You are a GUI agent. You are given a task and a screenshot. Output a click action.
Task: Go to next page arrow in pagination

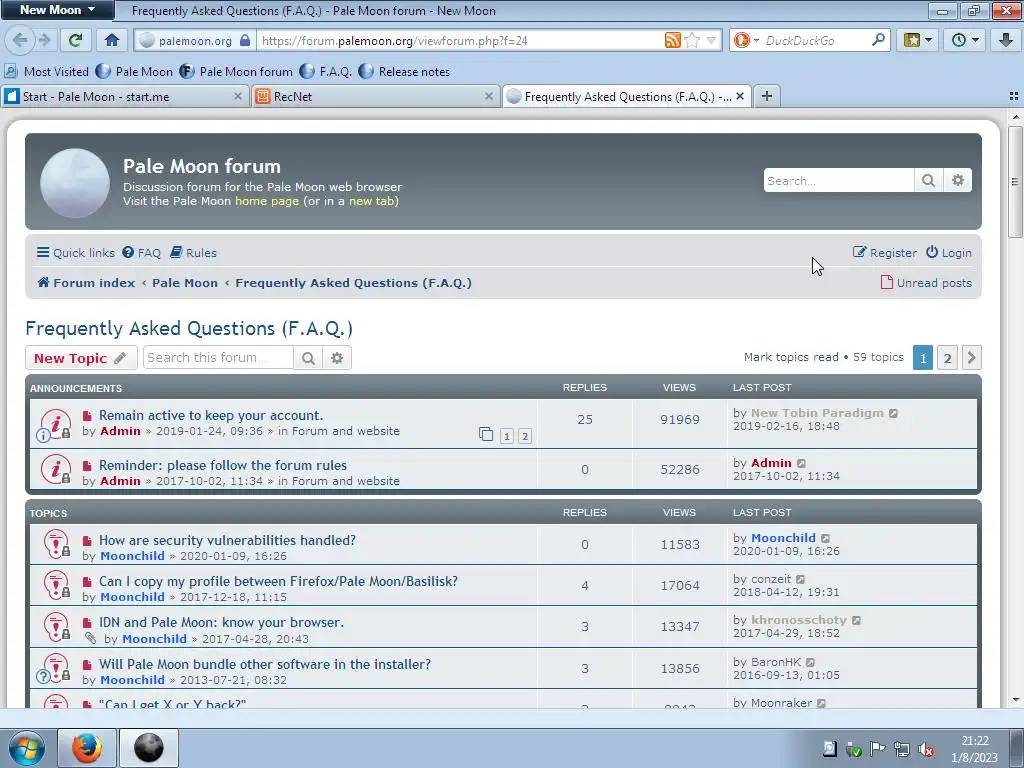[971, 357]
